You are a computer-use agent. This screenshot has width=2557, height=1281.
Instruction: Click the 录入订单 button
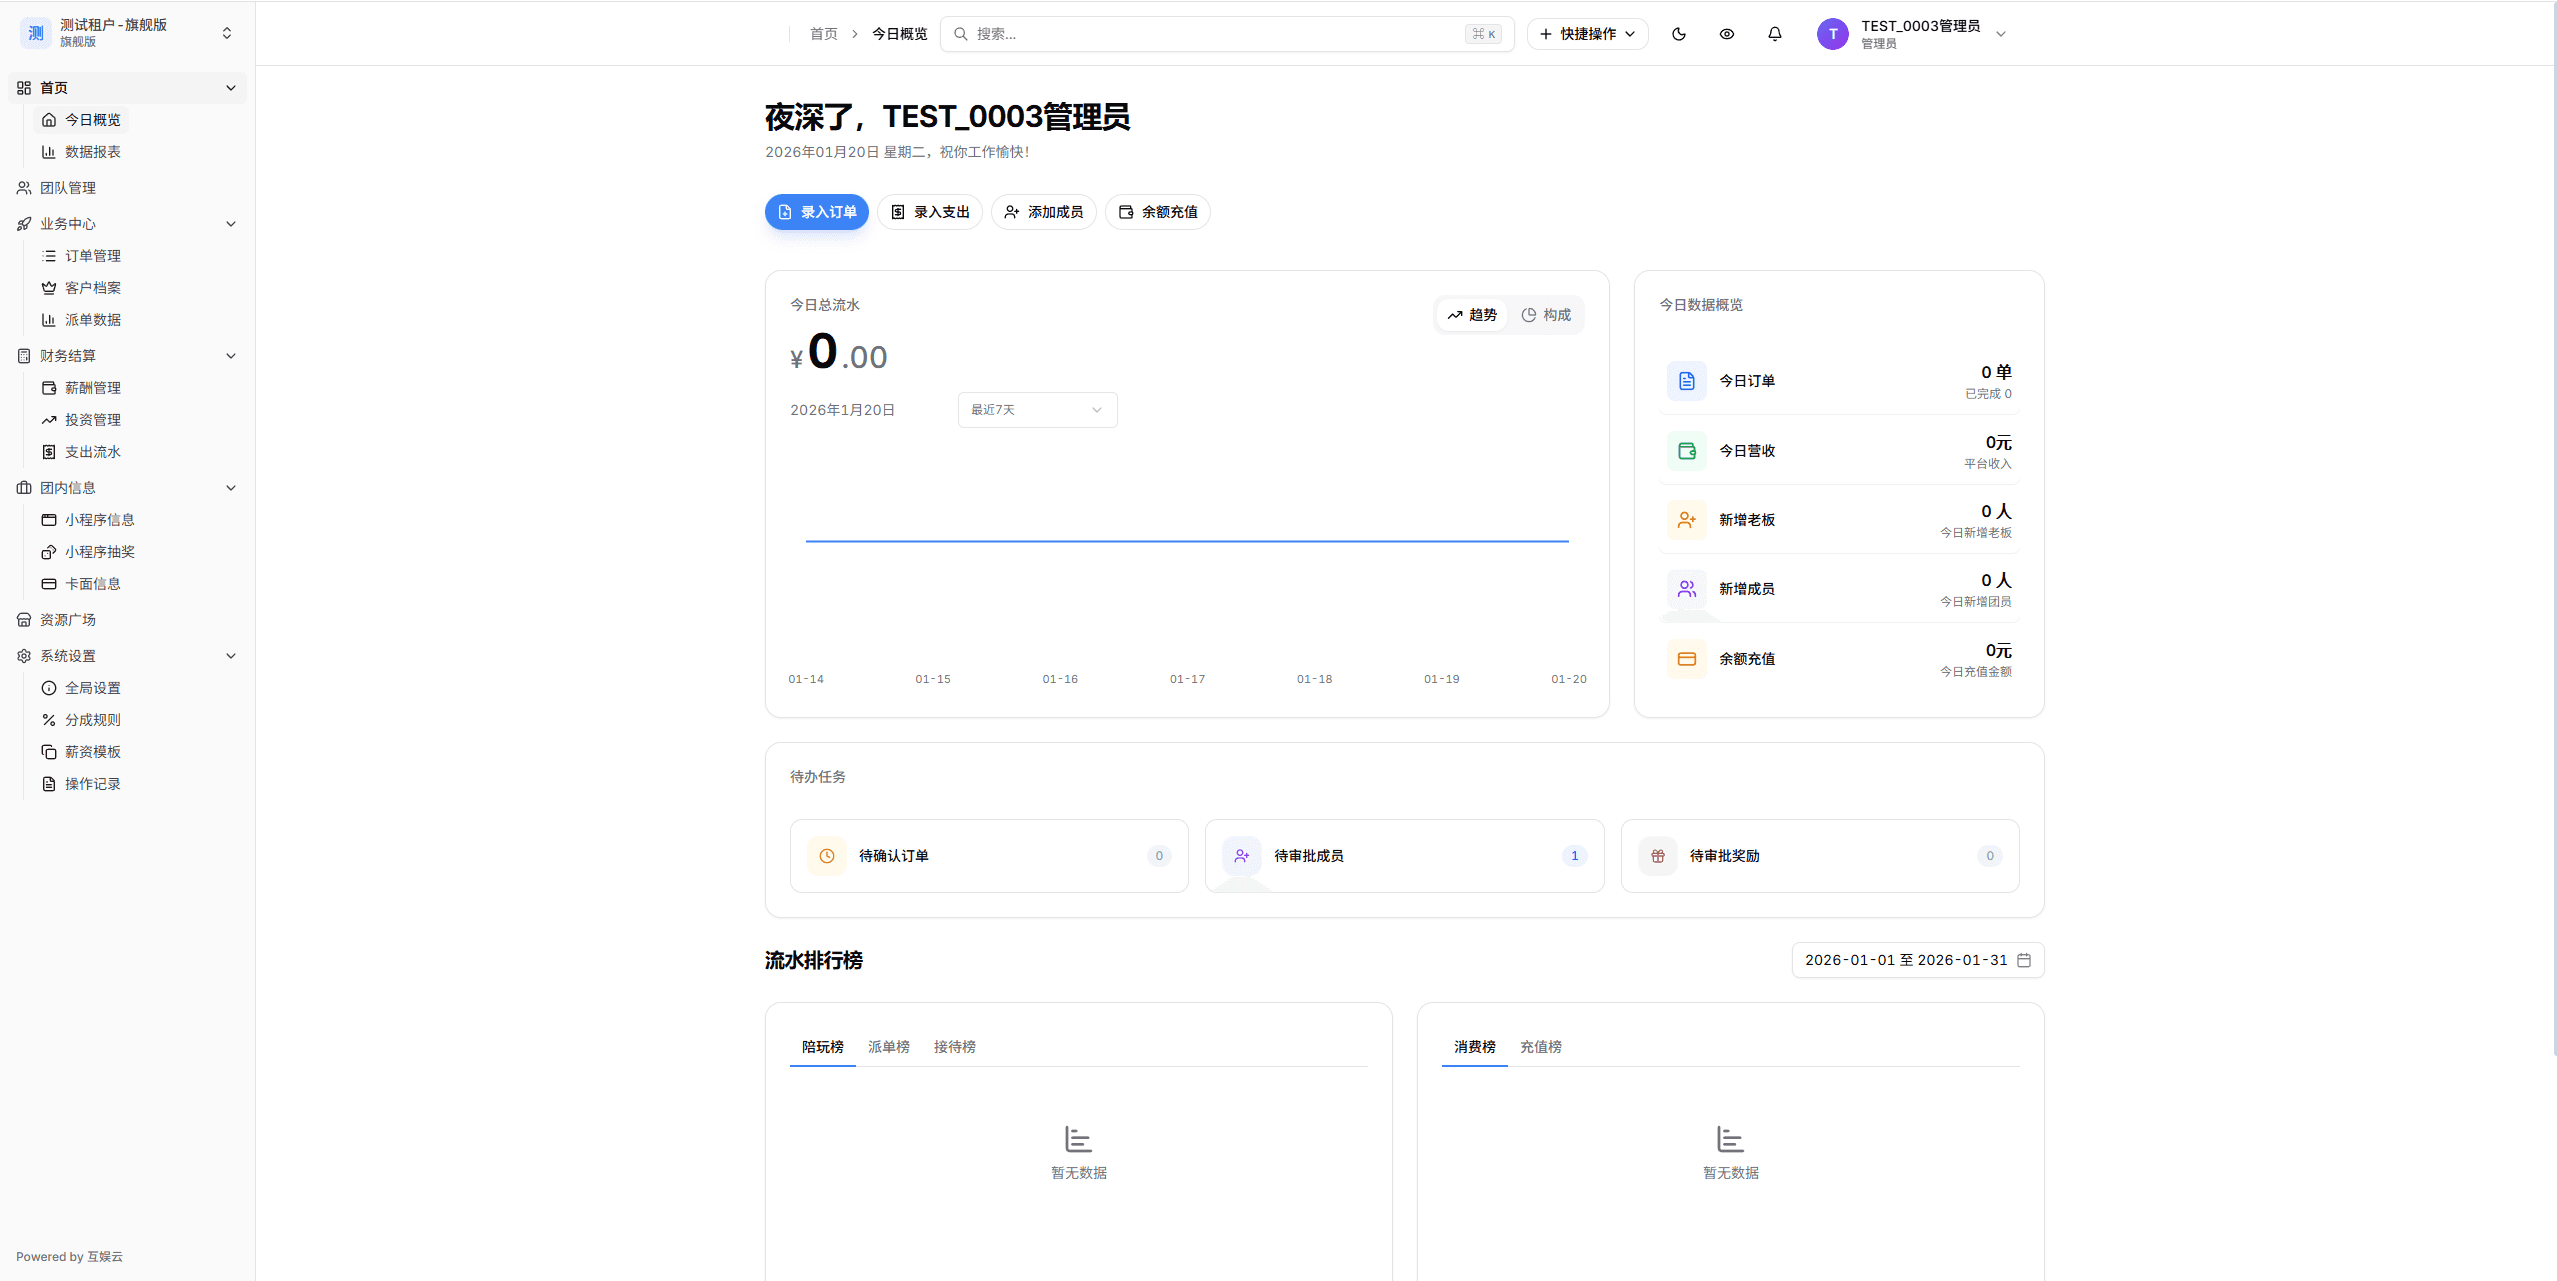pos(816,212)
